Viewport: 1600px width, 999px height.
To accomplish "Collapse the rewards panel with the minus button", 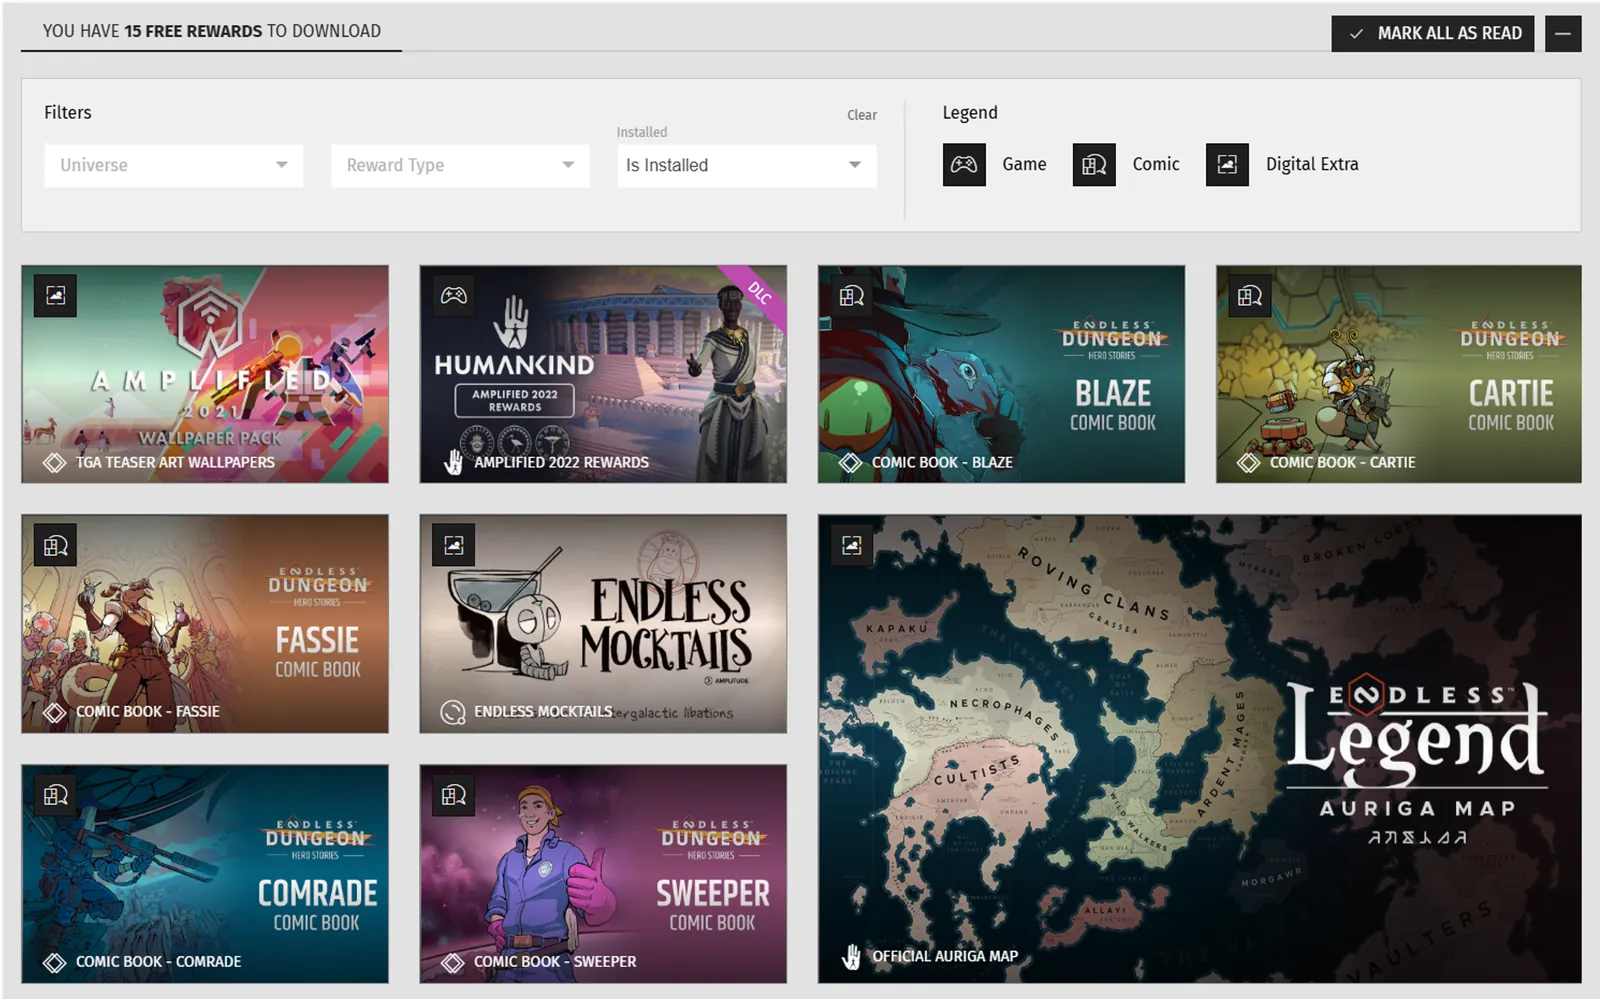I will click(x=1563, y=34).
